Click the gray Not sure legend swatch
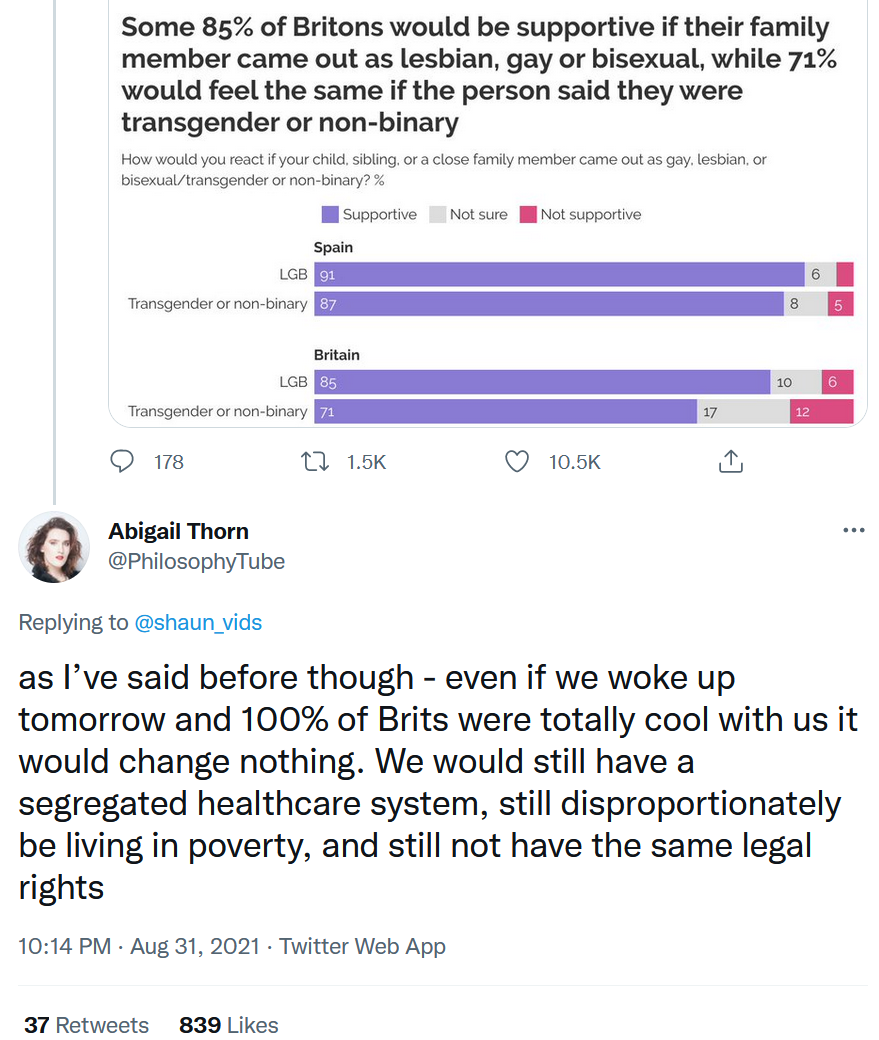Screen dimensions: 879x1040 (x=437, y=214)
